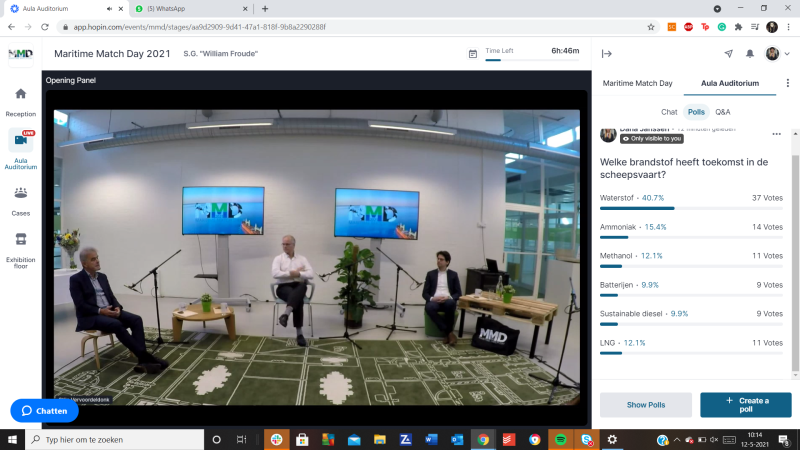Open the event schedule calendar icon
The image size is (800, 450).
(x=473, y=54)
